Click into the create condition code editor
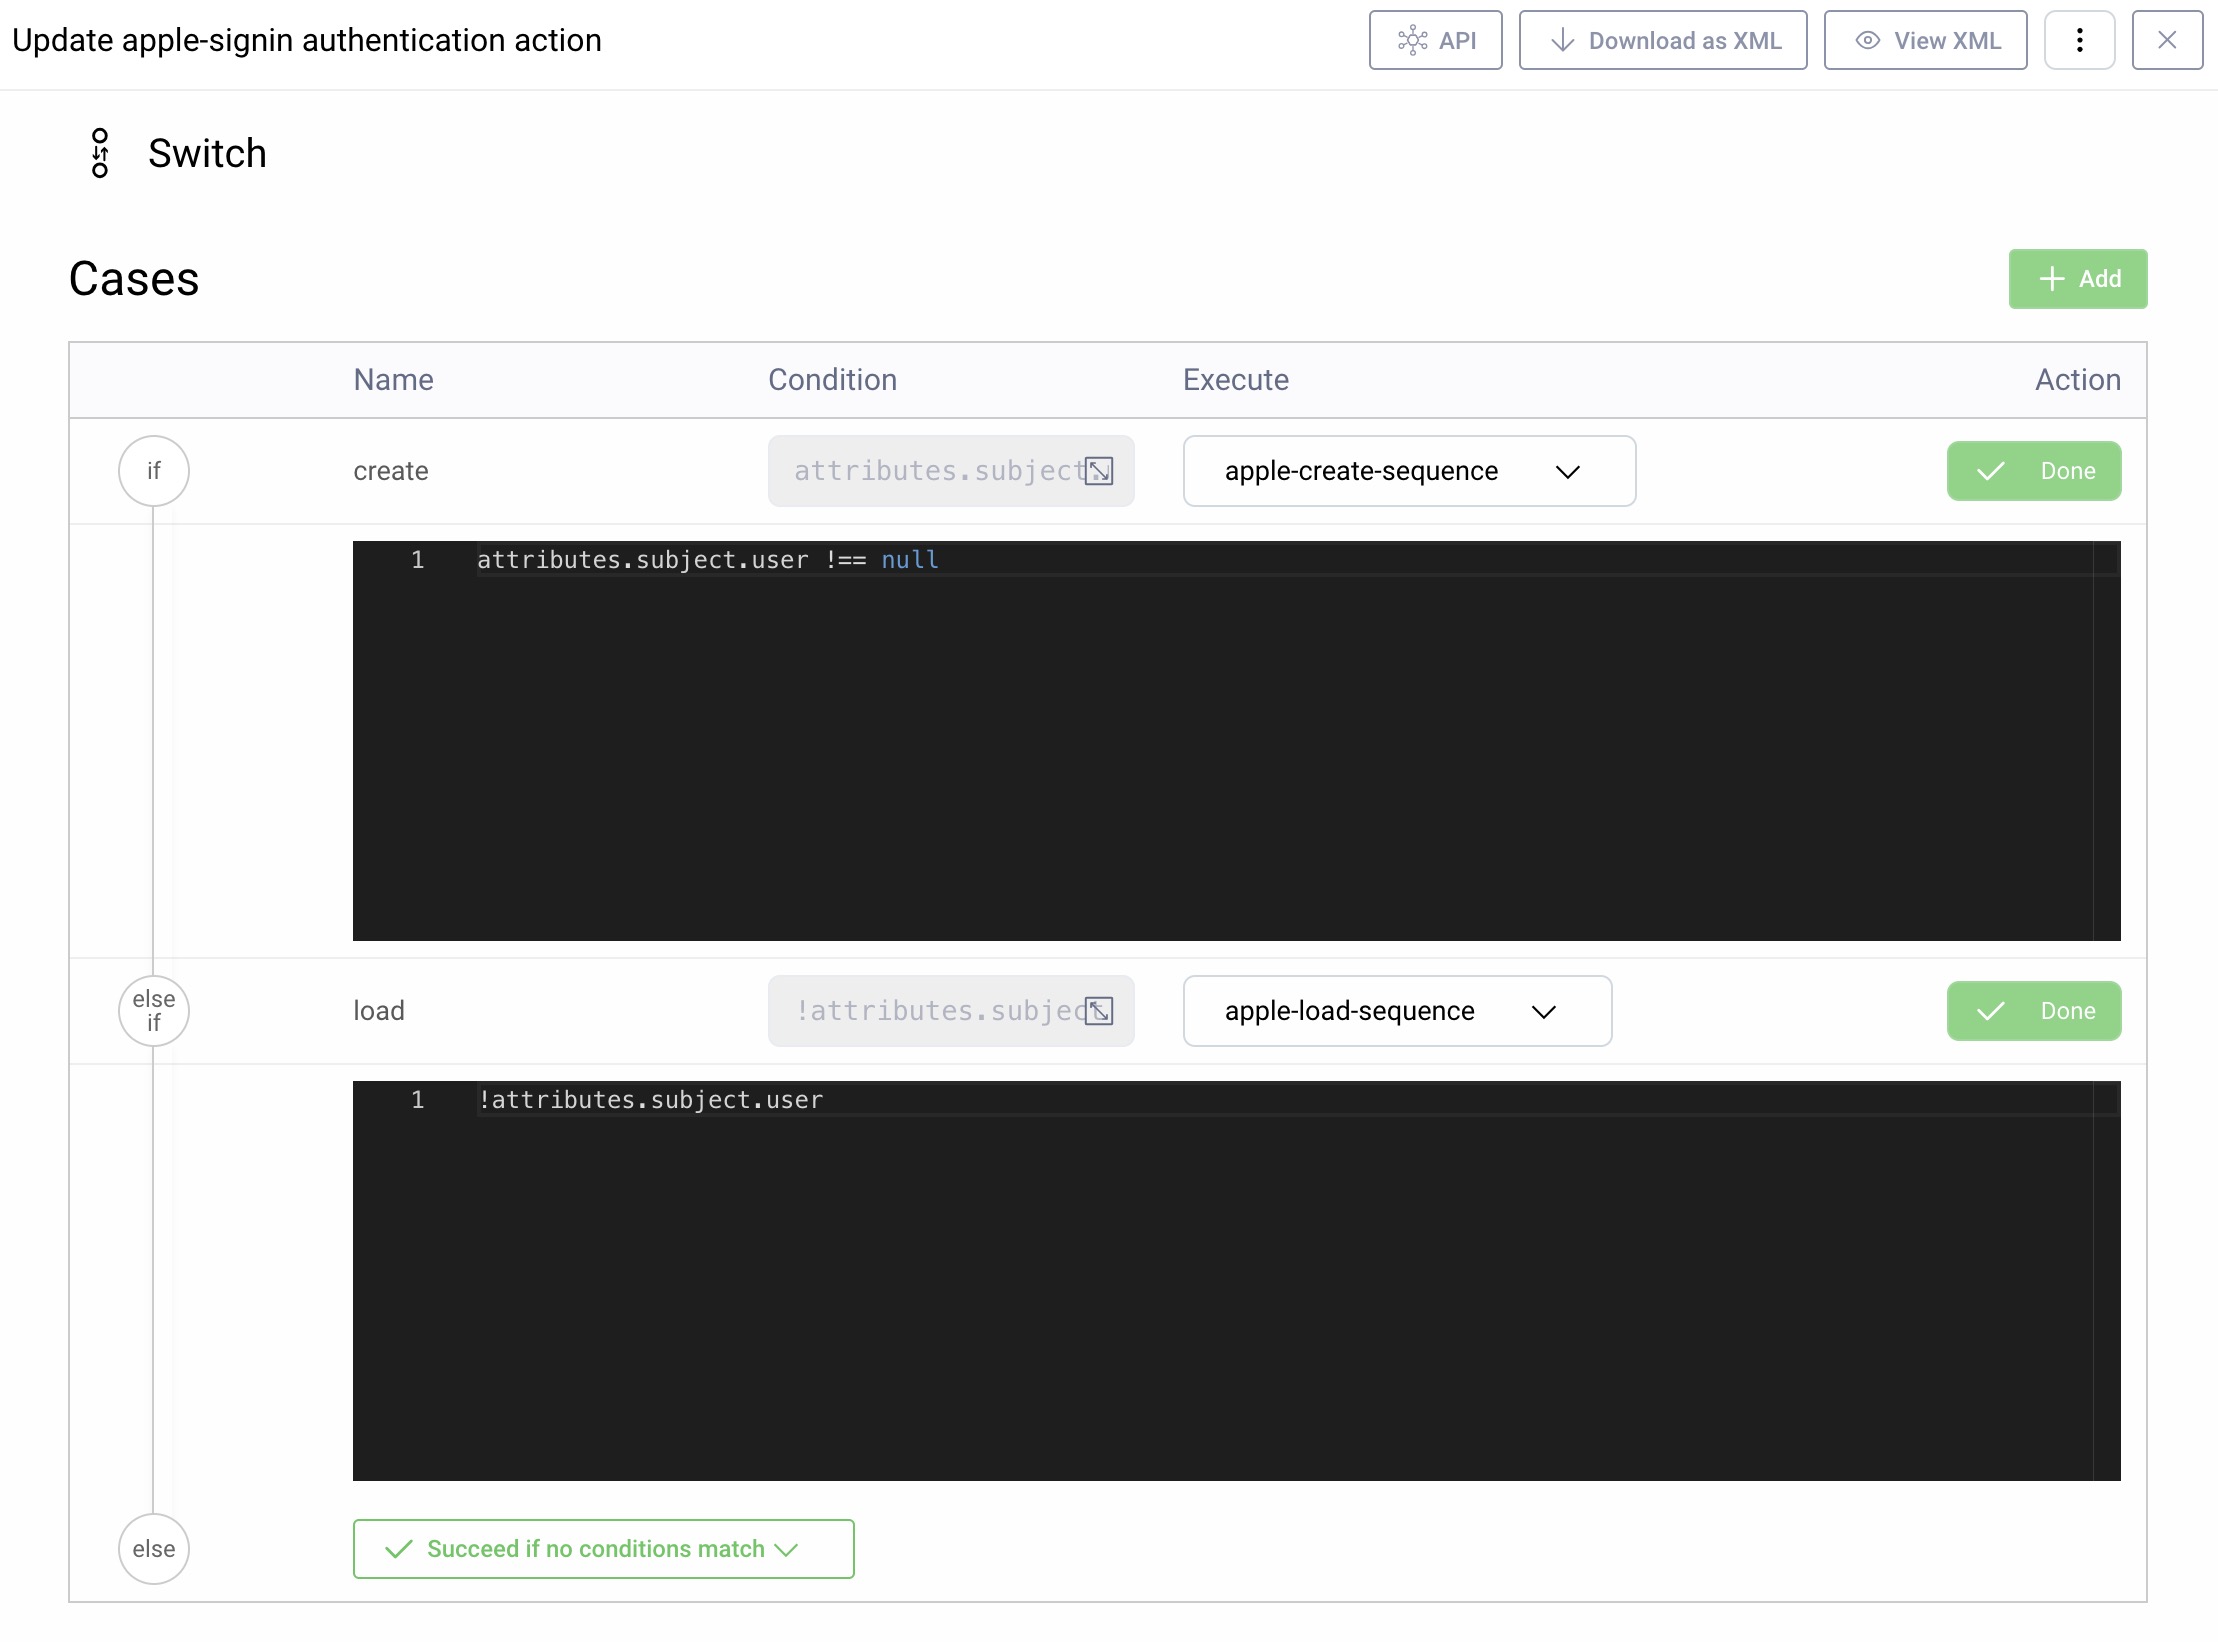The image size is (2218, 1642). tap(1235, 740)
